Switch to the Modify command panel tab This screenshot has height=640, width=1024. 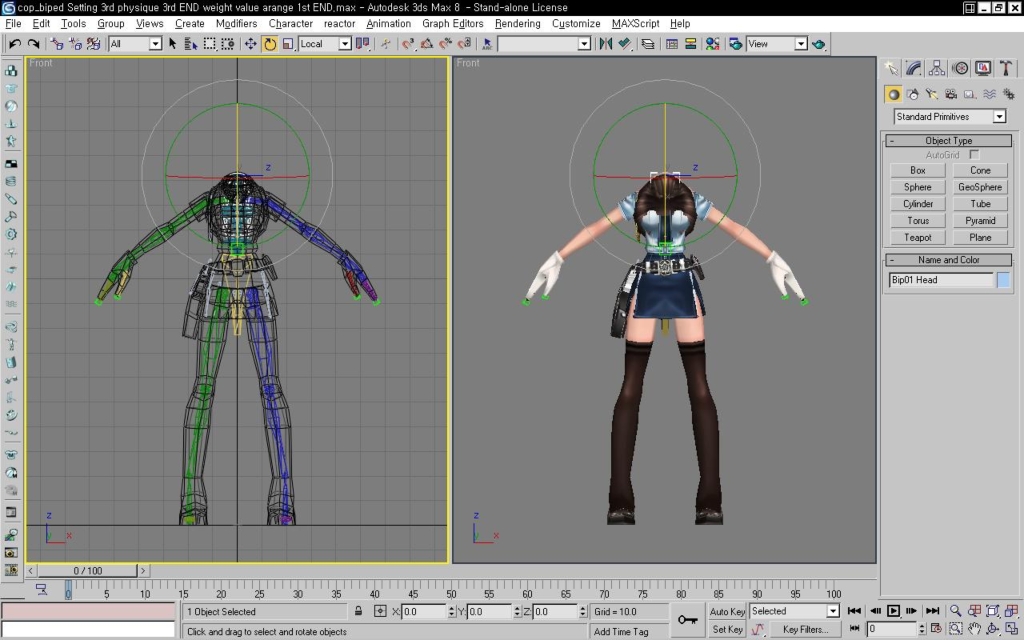[914, 68]
